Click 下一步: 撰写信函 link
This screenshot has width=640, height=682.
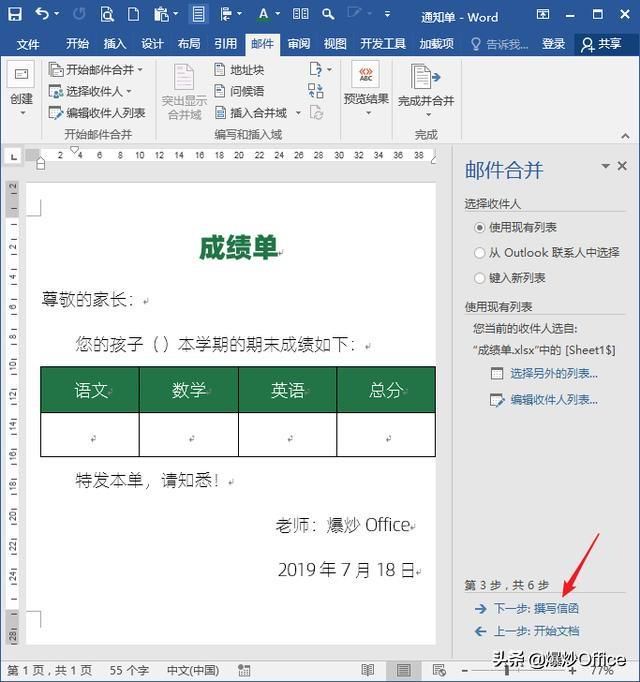pyautogui.click(x=536, y=608)
